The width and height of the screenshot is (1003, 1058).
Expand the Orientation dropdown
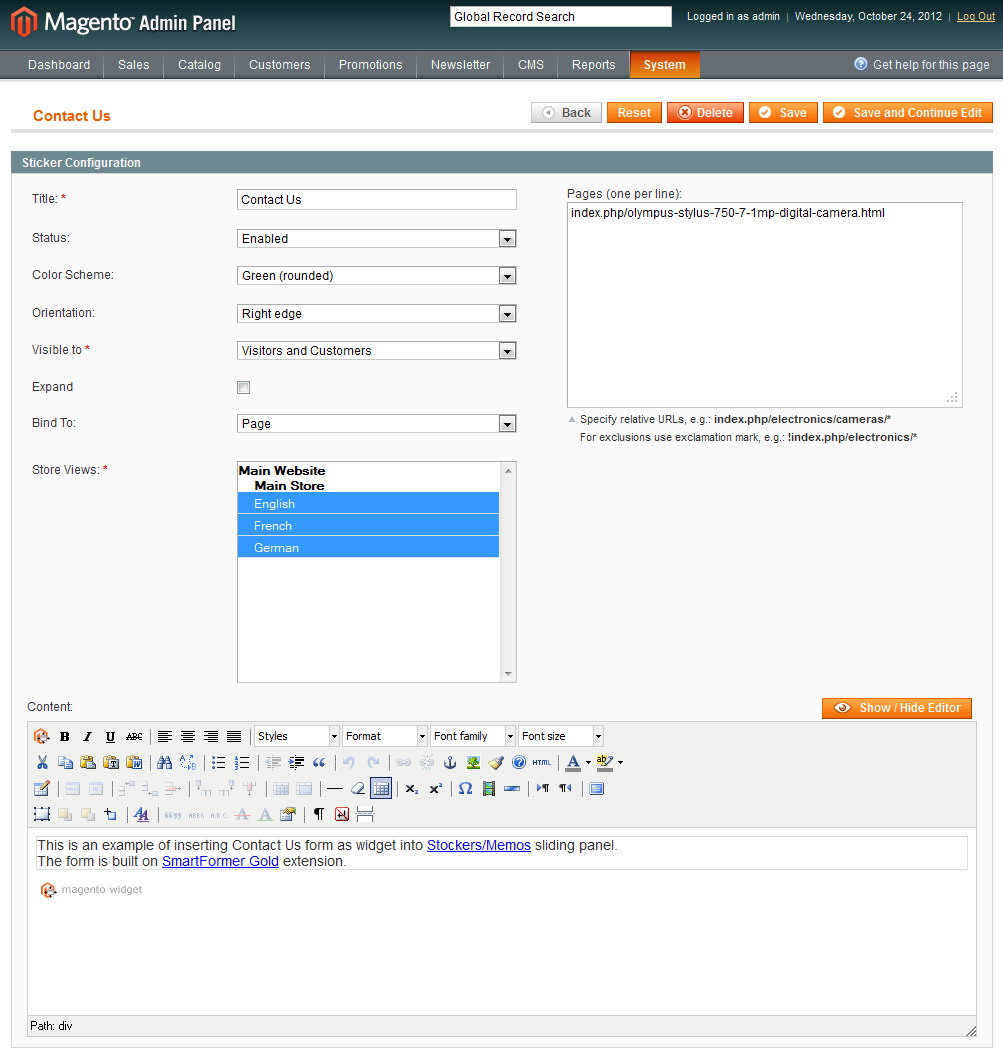coord(507,312)
